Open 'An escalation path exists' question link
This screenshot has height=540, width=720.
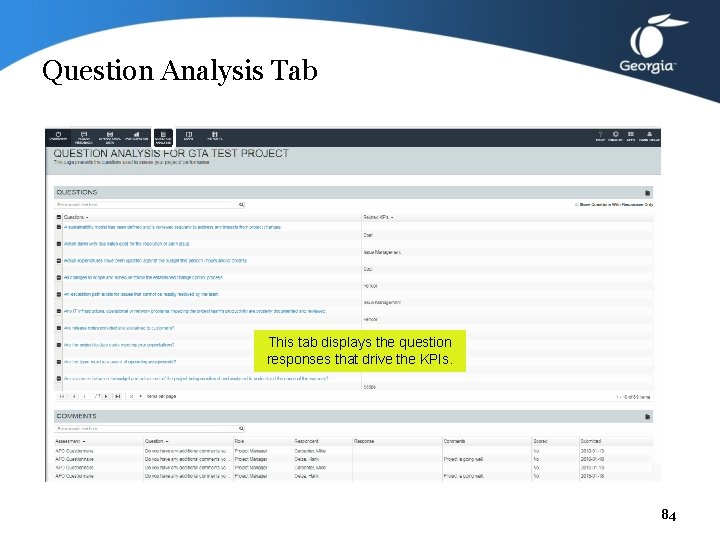[x=141, y=294]
